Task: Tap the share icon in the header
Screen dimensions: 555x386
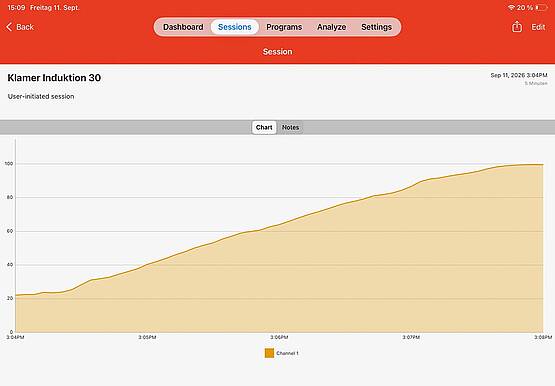Action: (x=517, y=27)
